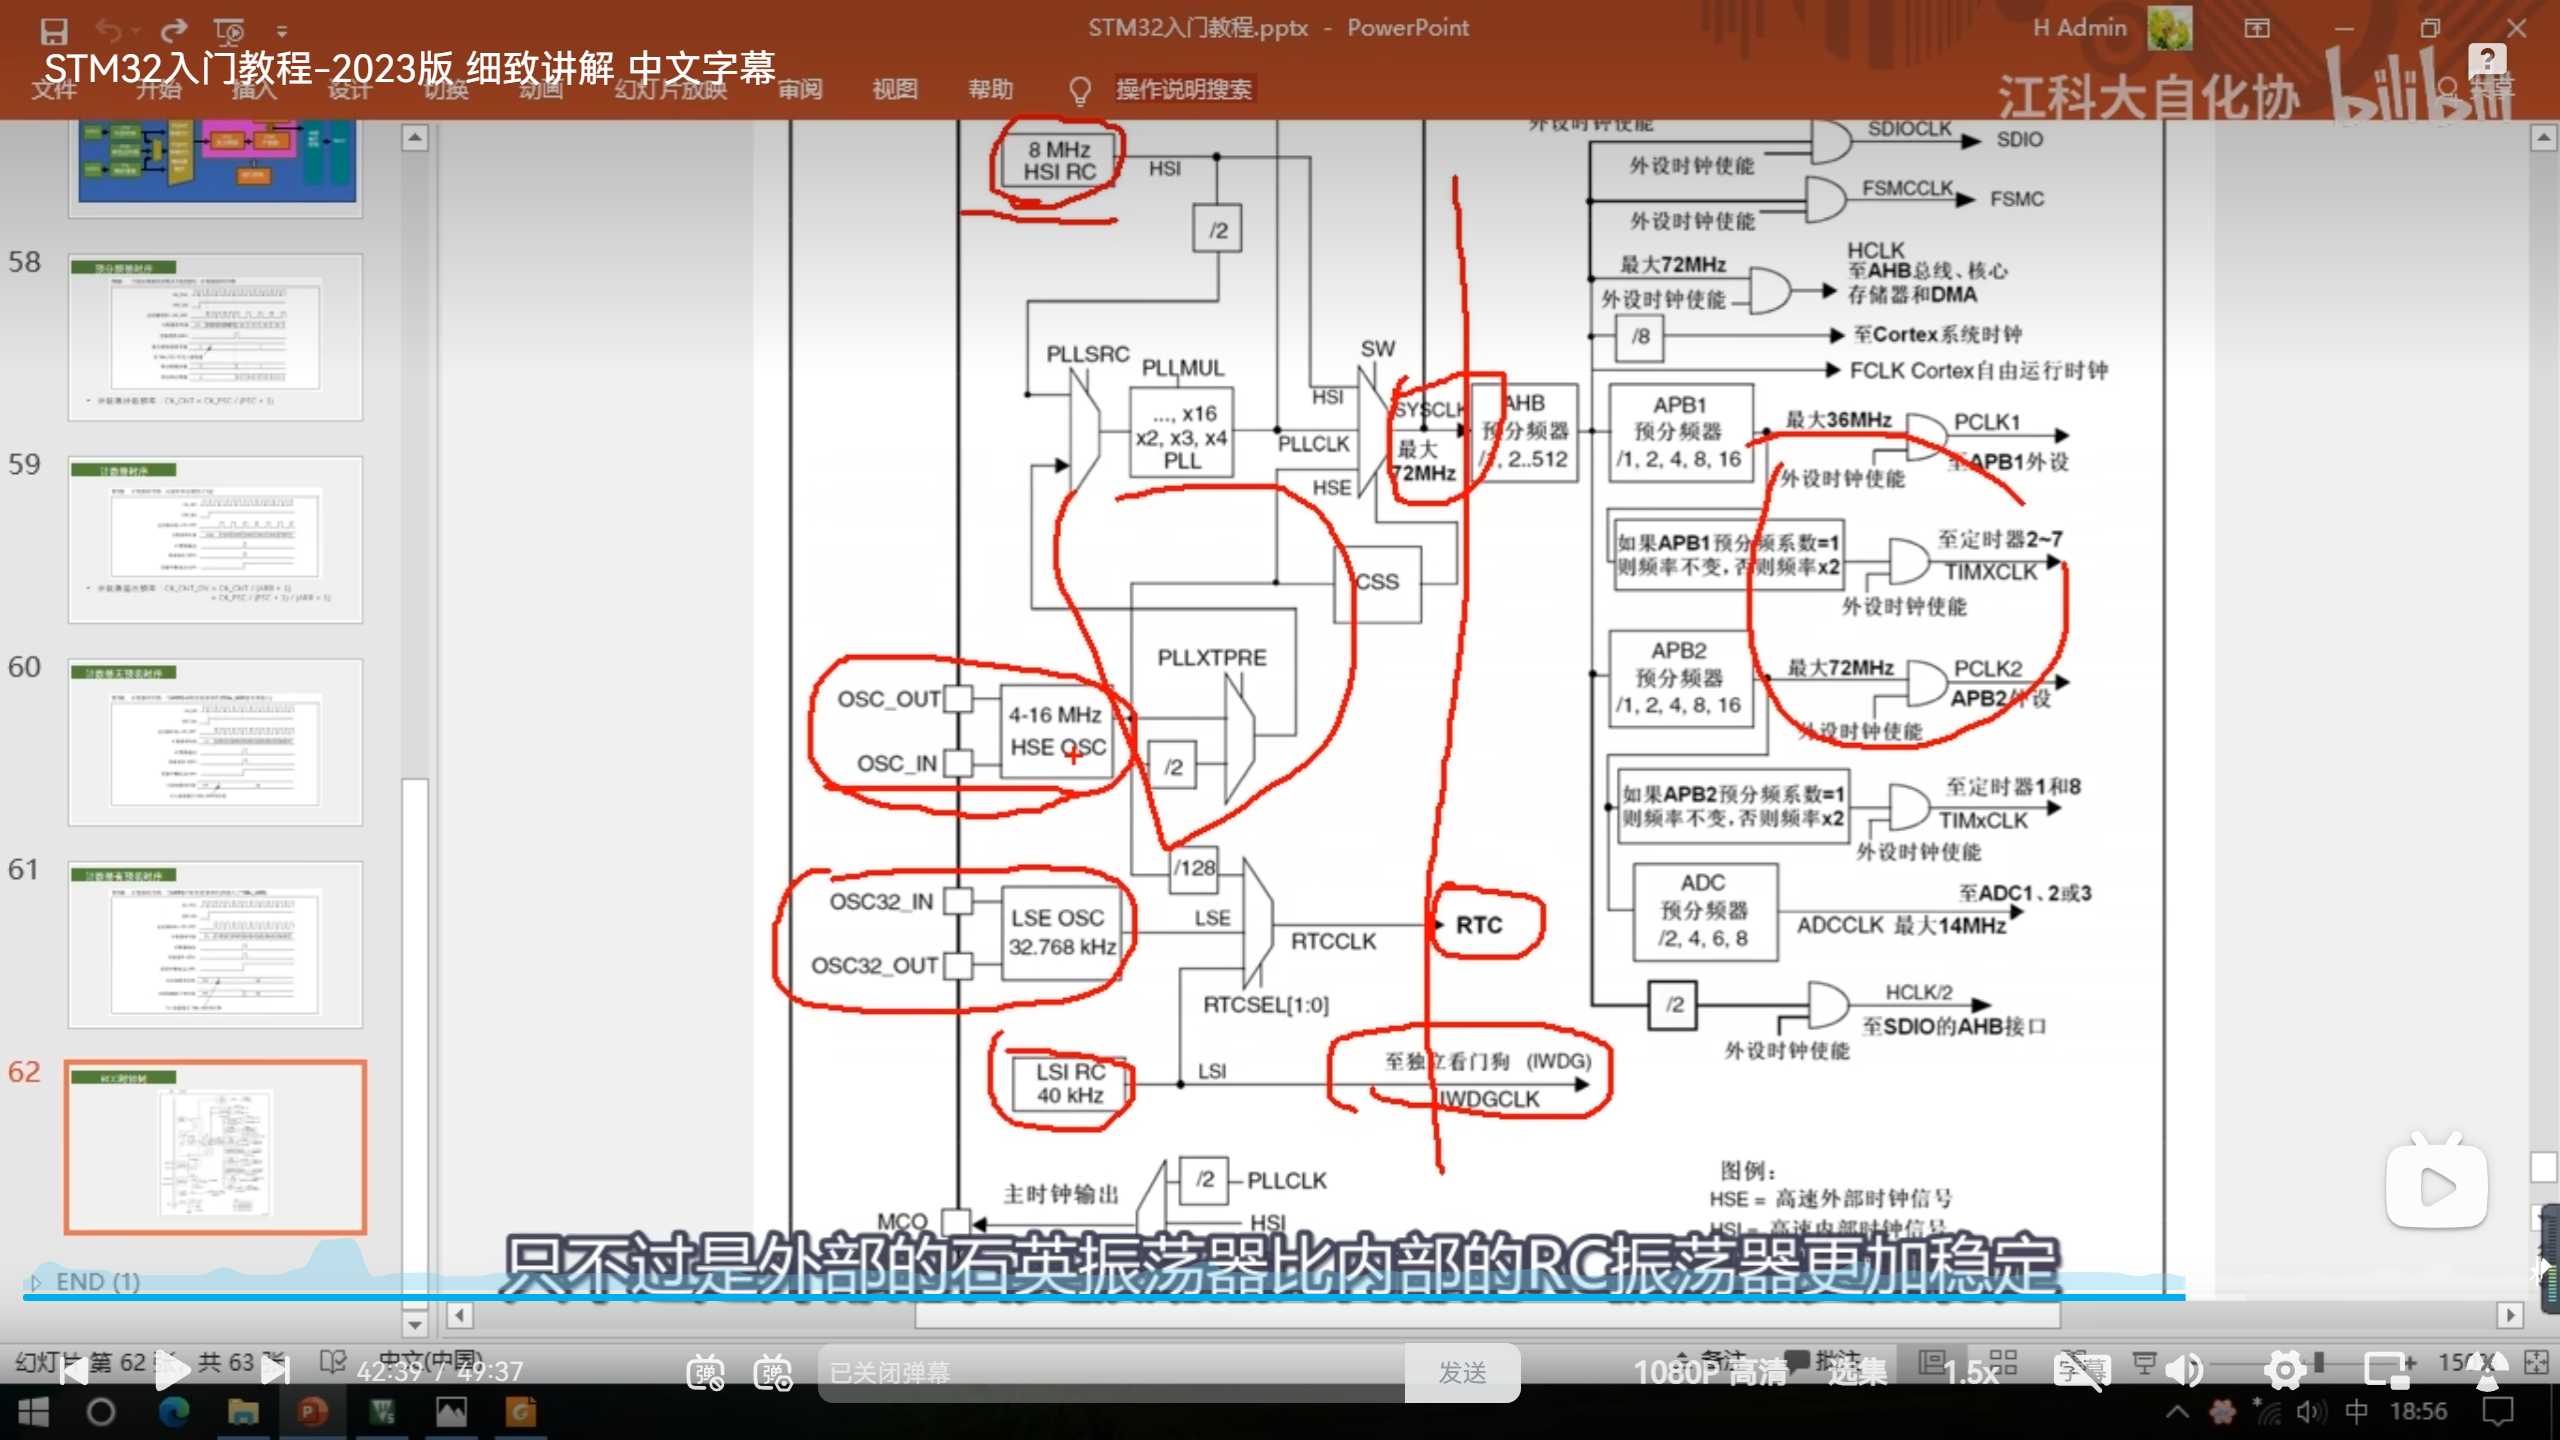Open the 选集 episode list

point(1857,1372)
